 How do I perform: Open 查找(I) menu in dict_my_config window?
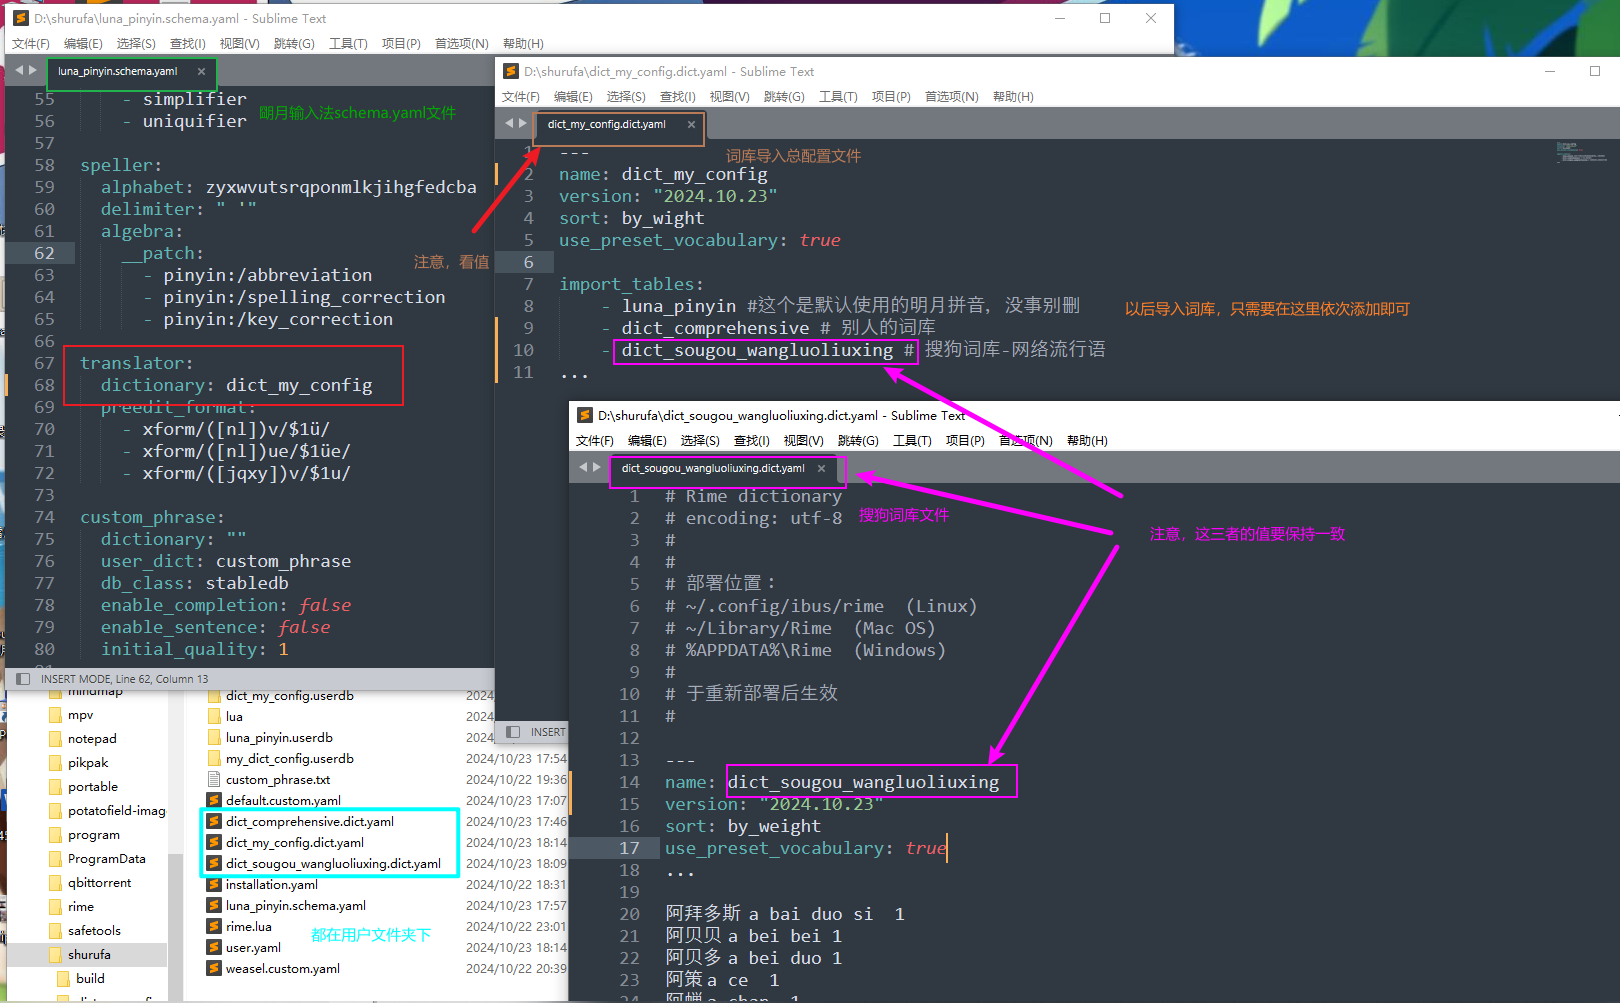pyautogui.click(x=677, y=97)
